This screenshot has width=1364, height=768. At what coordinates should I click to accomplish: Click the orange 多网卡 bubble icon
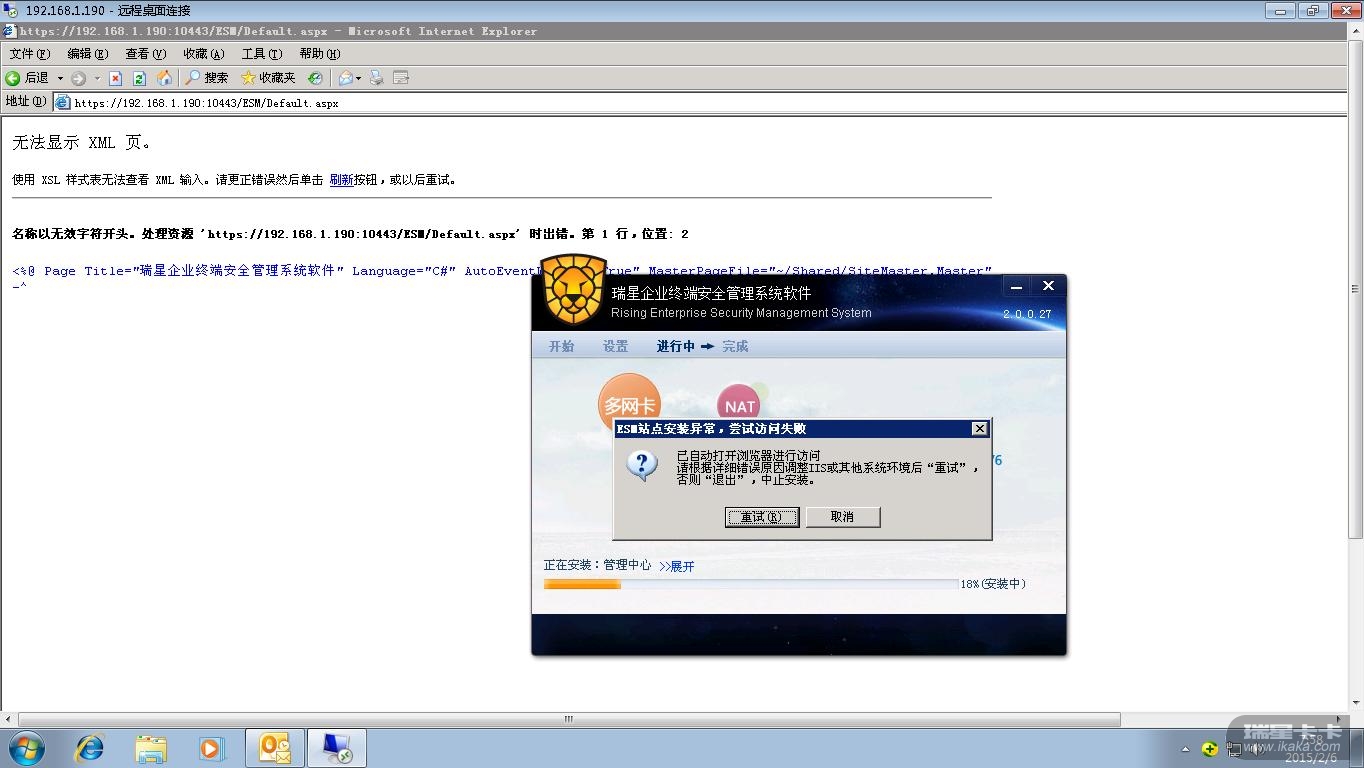[x=630, y=402]
